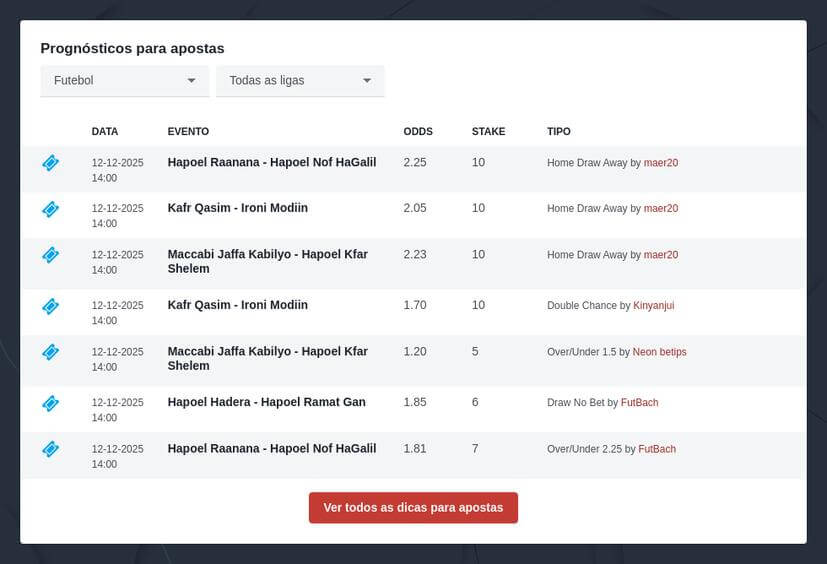Click the ODDS column header
The height and width of the screenshot is (564, 827).
418,132
